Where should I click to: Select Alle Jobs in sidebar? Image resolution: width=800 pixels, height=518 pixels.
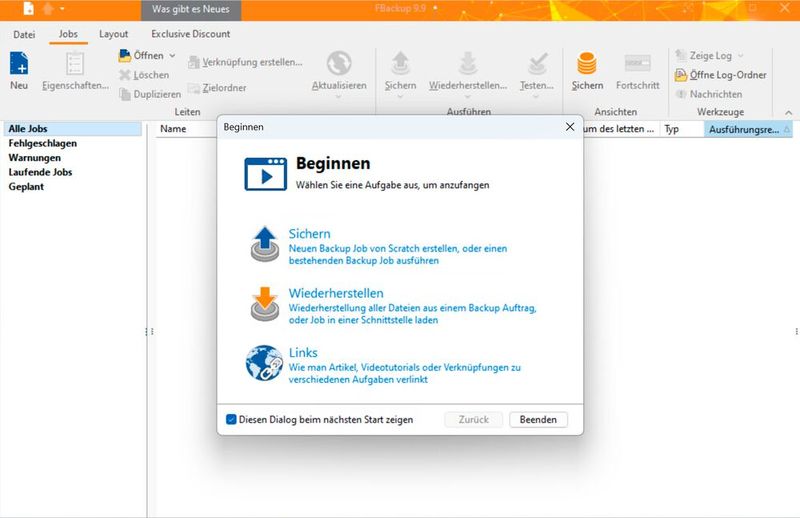[x=72, y=129]
